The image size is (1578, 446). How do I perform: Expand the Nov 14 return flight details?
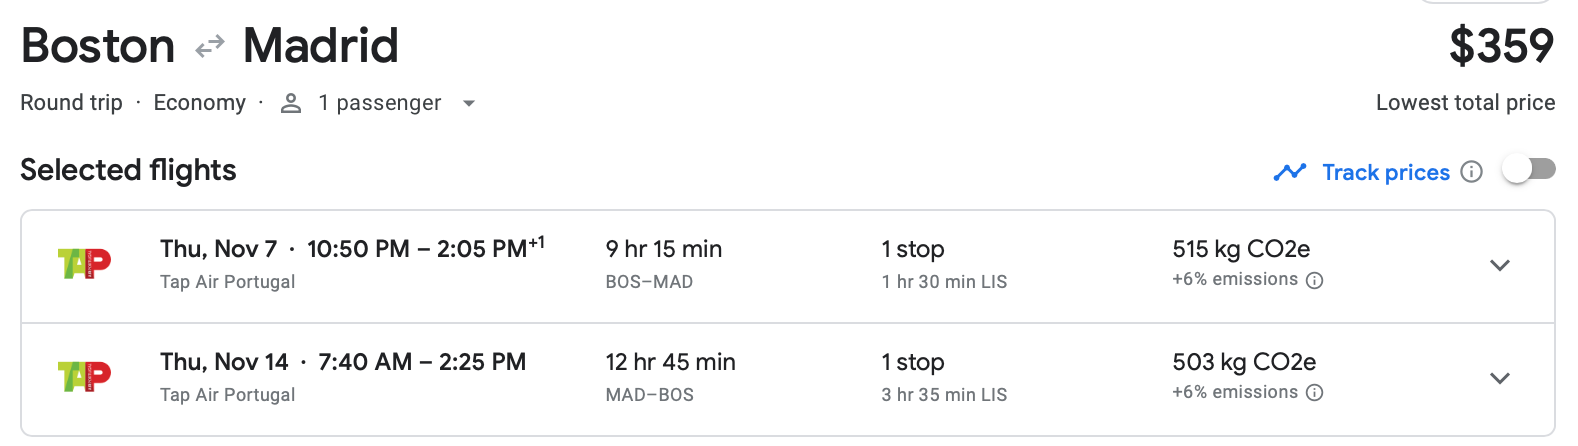tap(1499, 378)
